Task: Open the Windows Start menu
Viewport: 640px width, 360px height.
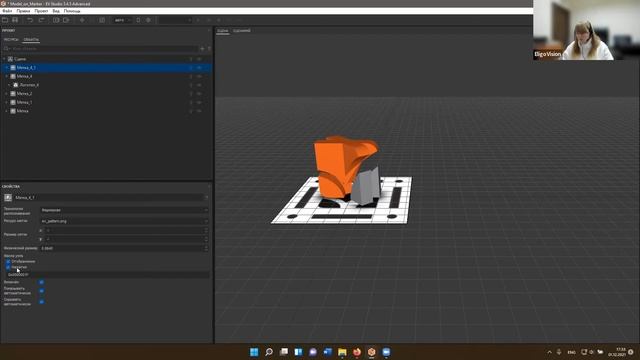Action: tap(254, 352)
